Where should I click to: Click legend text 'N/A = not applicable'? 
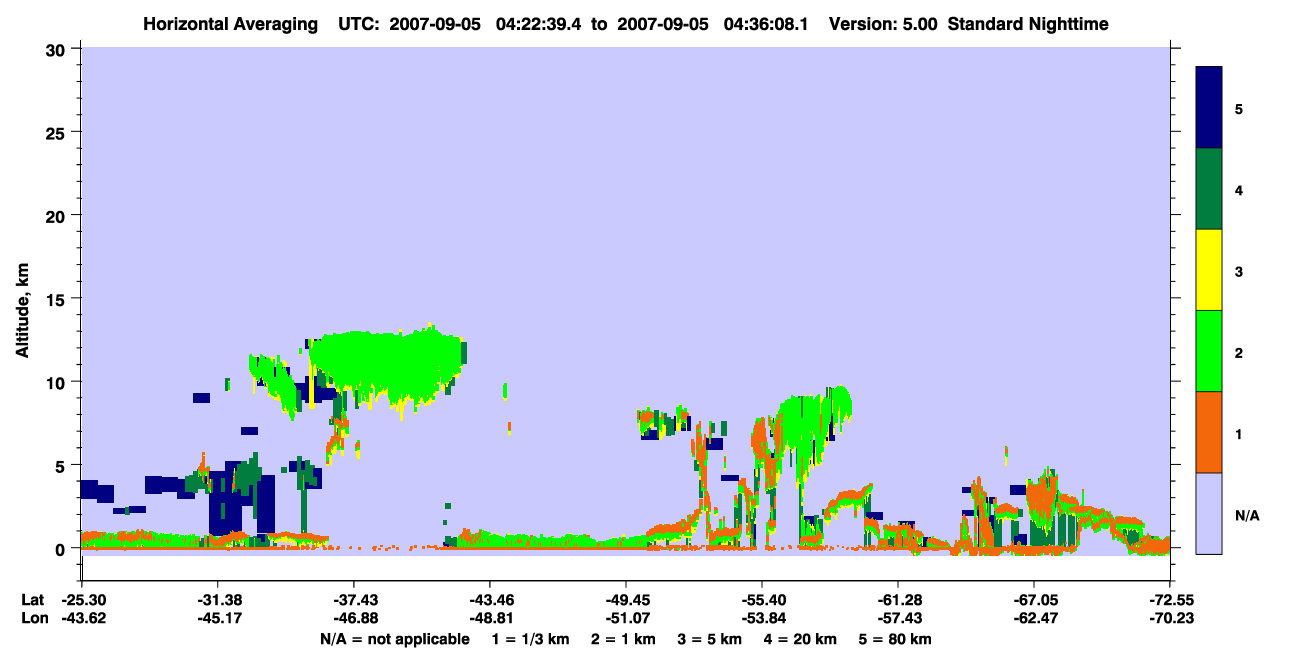pos(394,639)
